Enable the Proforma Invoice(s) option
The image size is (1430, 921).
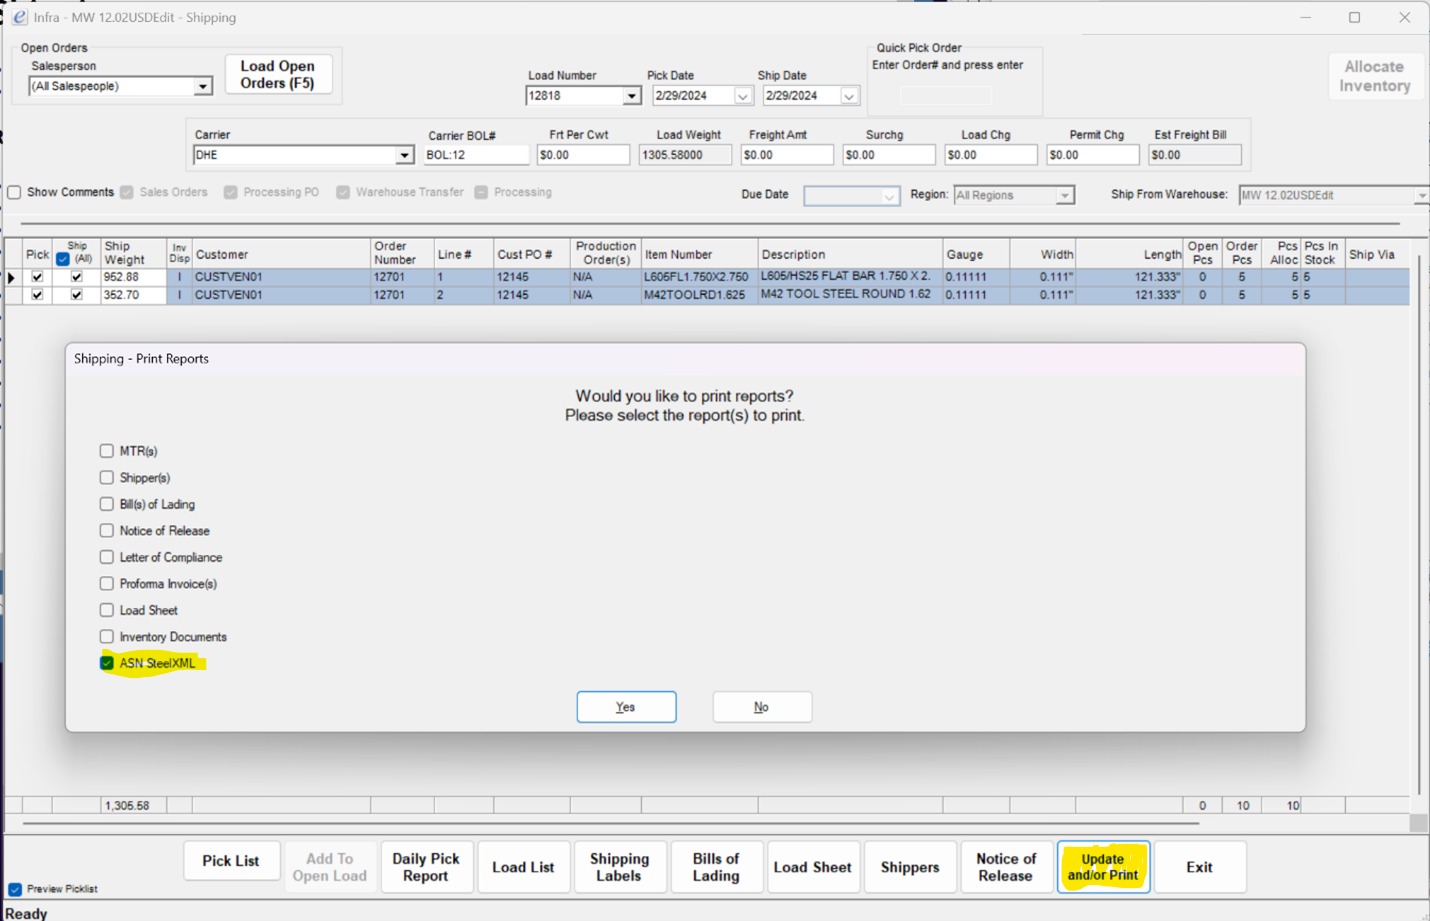[x=106, y=583]
